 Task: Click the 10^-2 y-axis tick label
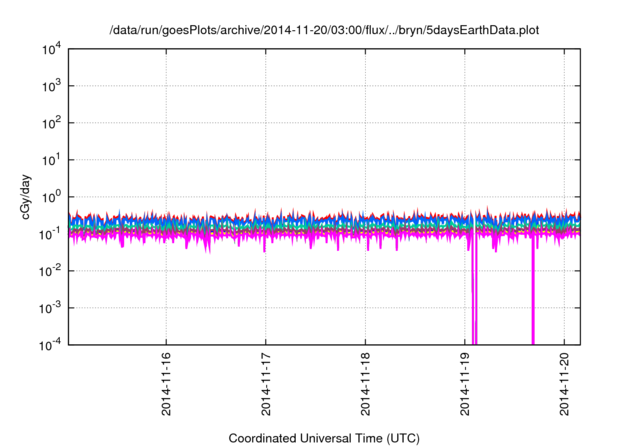click(51, 271)
